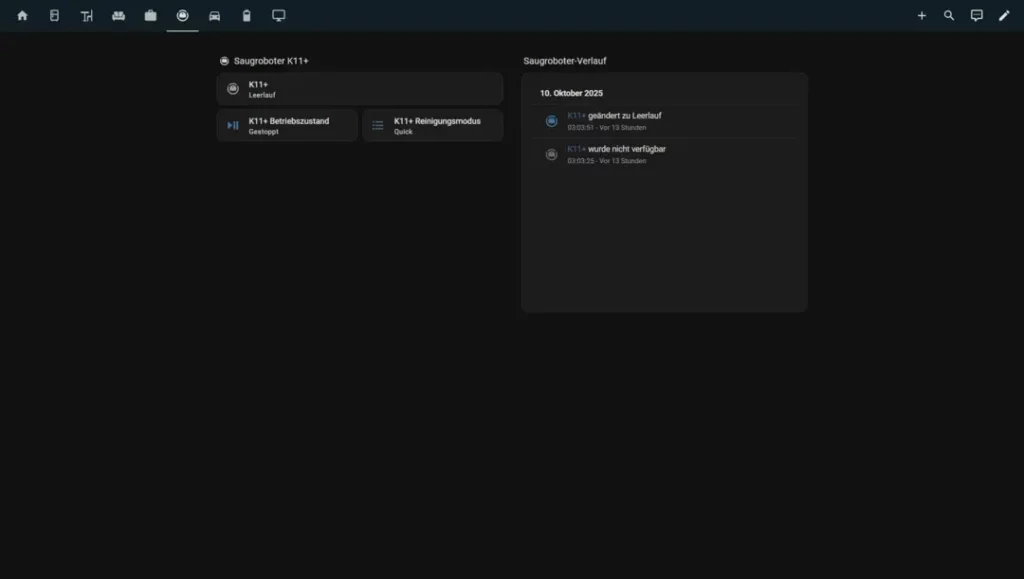Screen dimensions: 1024x579
Task: Open the table and chair tab
Action: pos(87,16)
